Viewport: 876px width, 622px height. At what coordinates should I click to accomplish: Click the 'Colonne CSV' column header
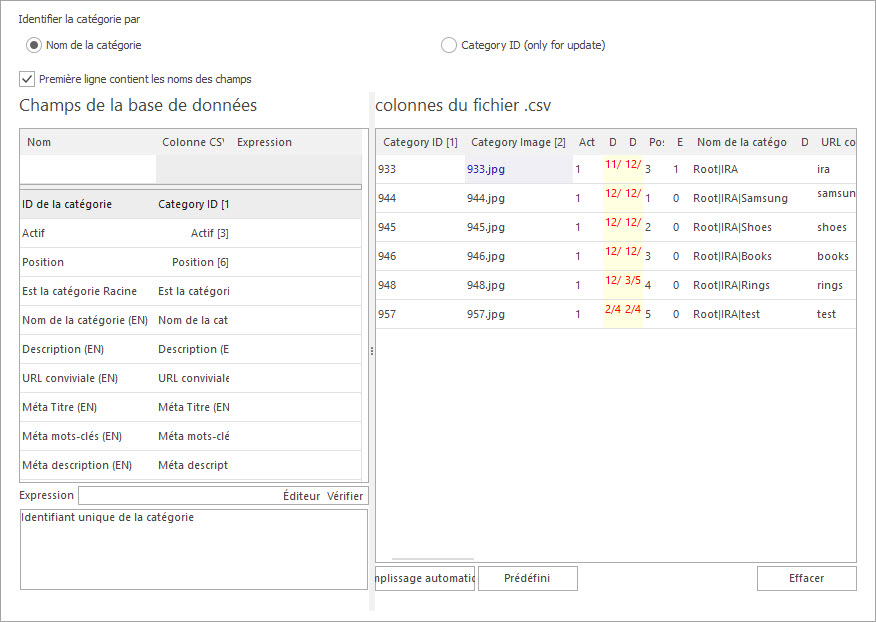[x=192, y=142]
